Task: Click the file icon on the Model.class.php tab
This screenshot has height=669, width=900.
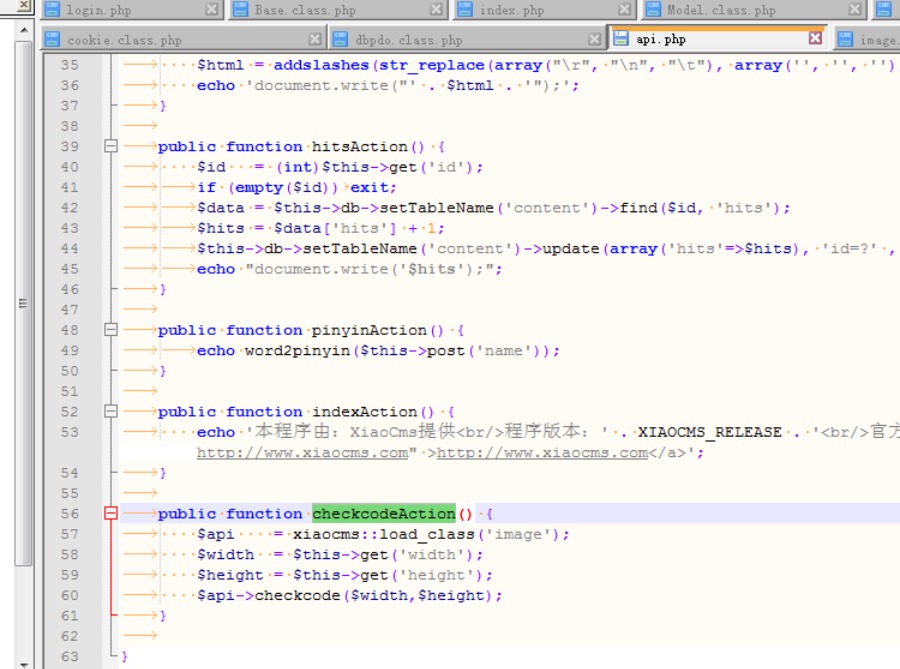Action: (x=653, y=9)
